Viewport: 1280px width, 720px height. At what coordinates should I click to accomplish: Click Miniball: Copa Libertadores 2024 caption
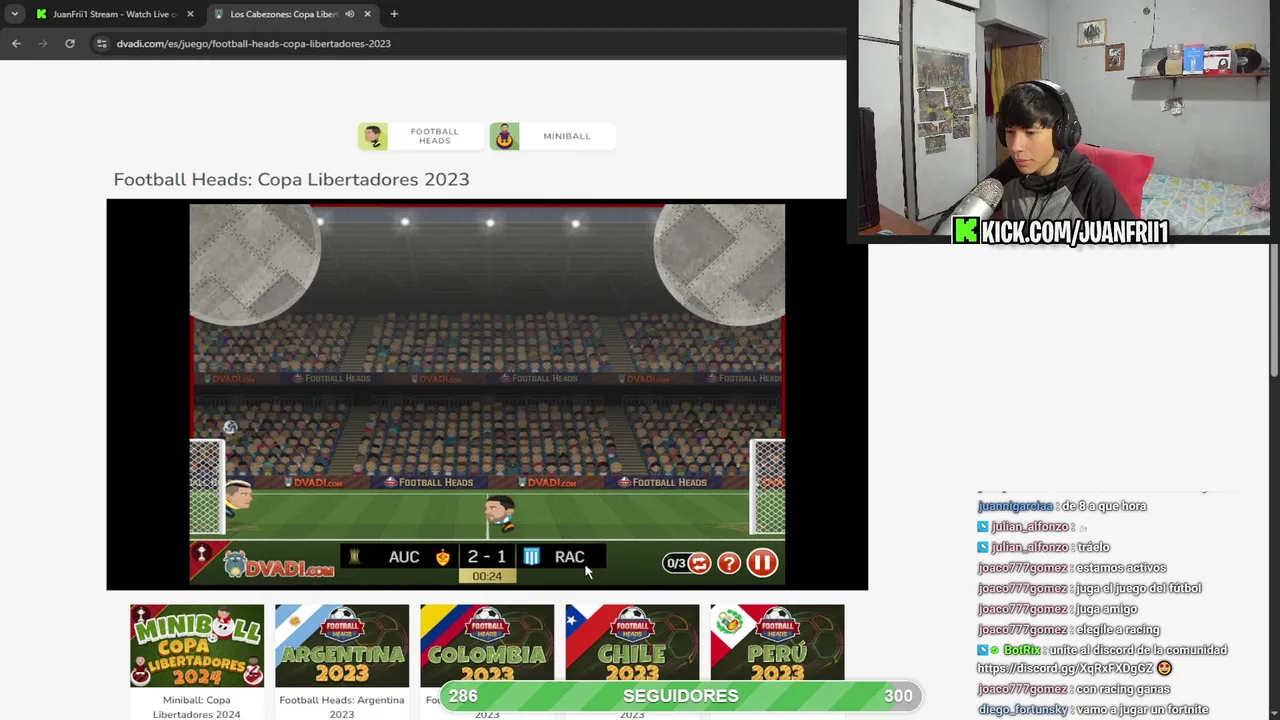pyautogui.click(x=197, y=707)
